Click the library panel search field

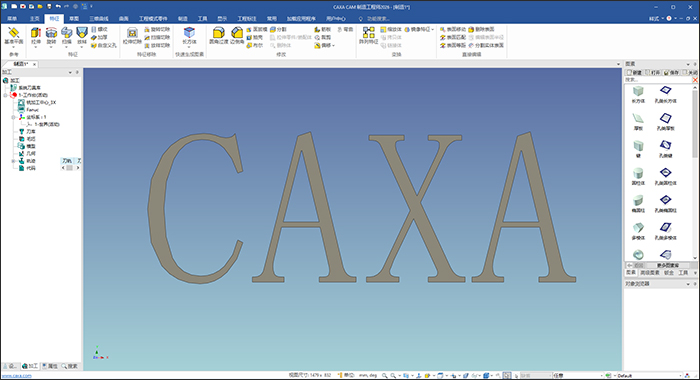pos(658,80)
